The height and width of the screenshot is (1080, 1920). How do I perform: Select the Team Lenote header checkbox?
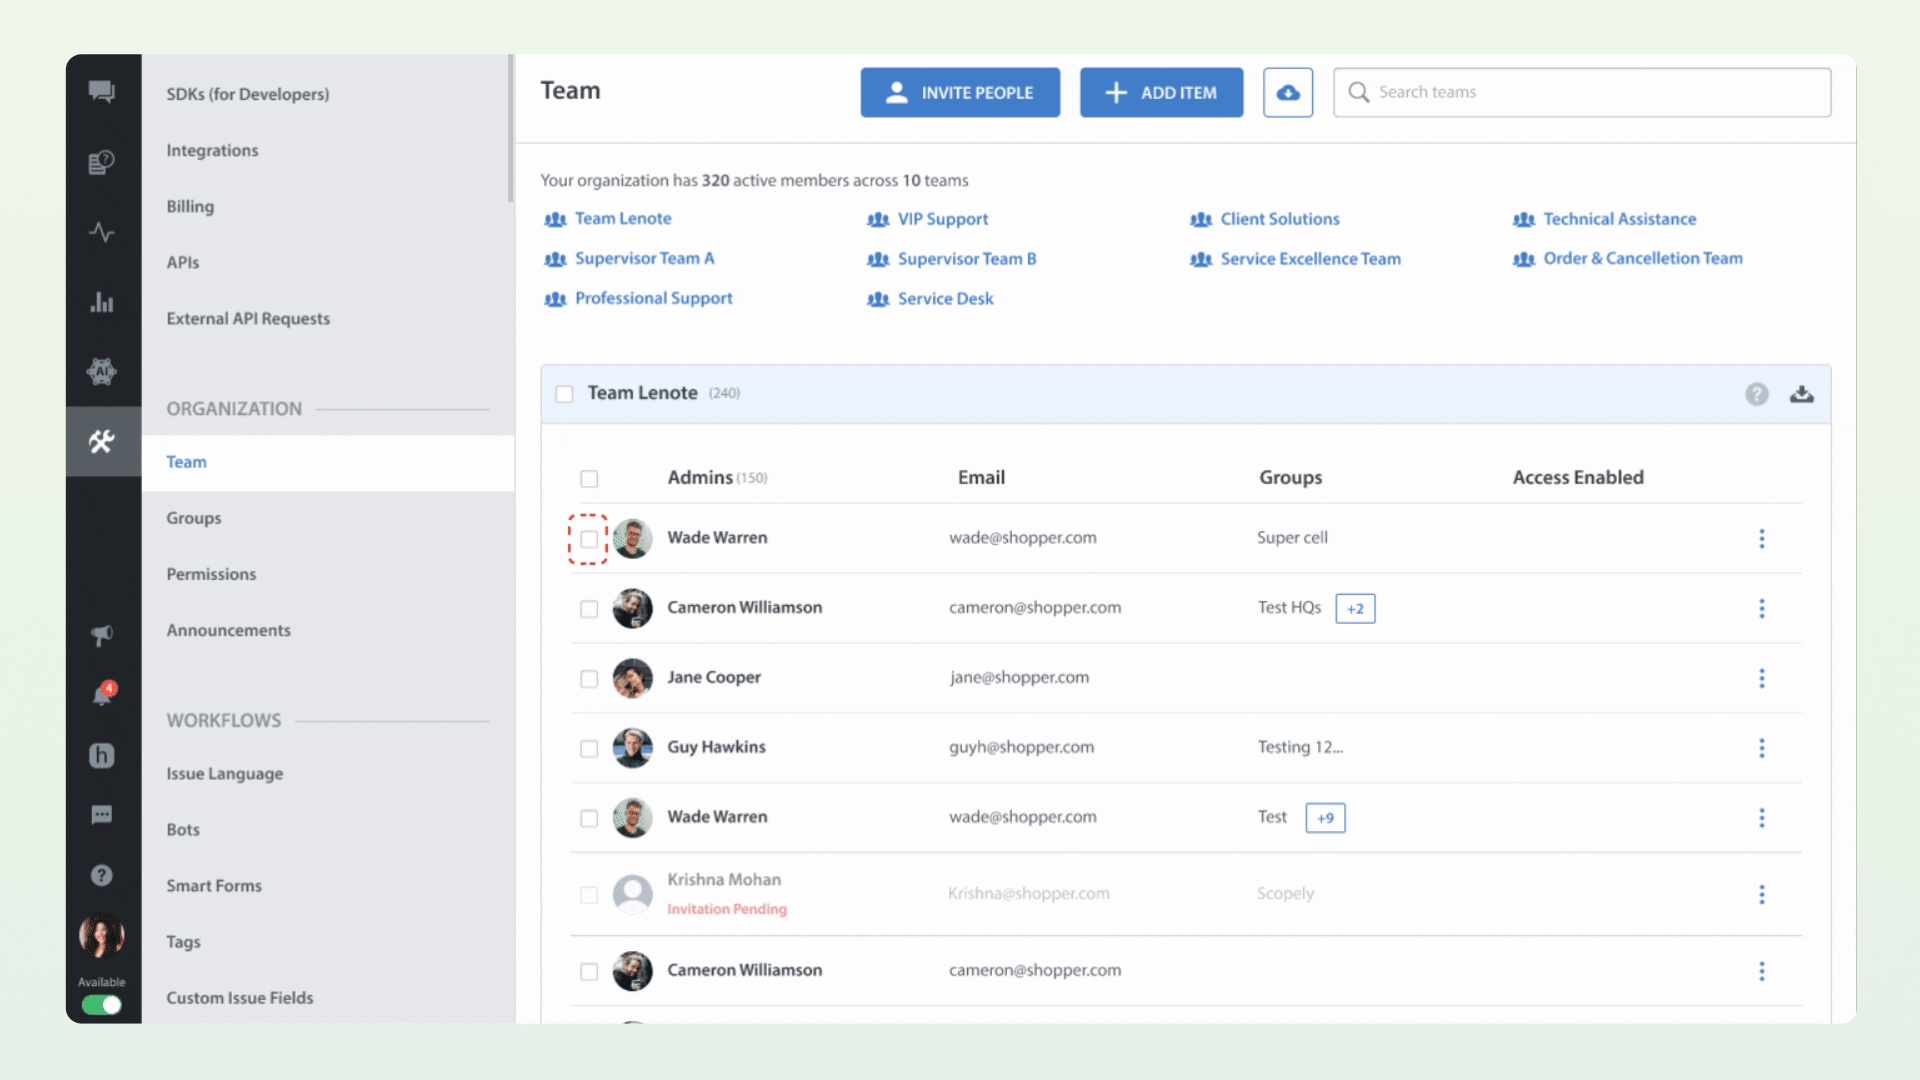[565, 394]
